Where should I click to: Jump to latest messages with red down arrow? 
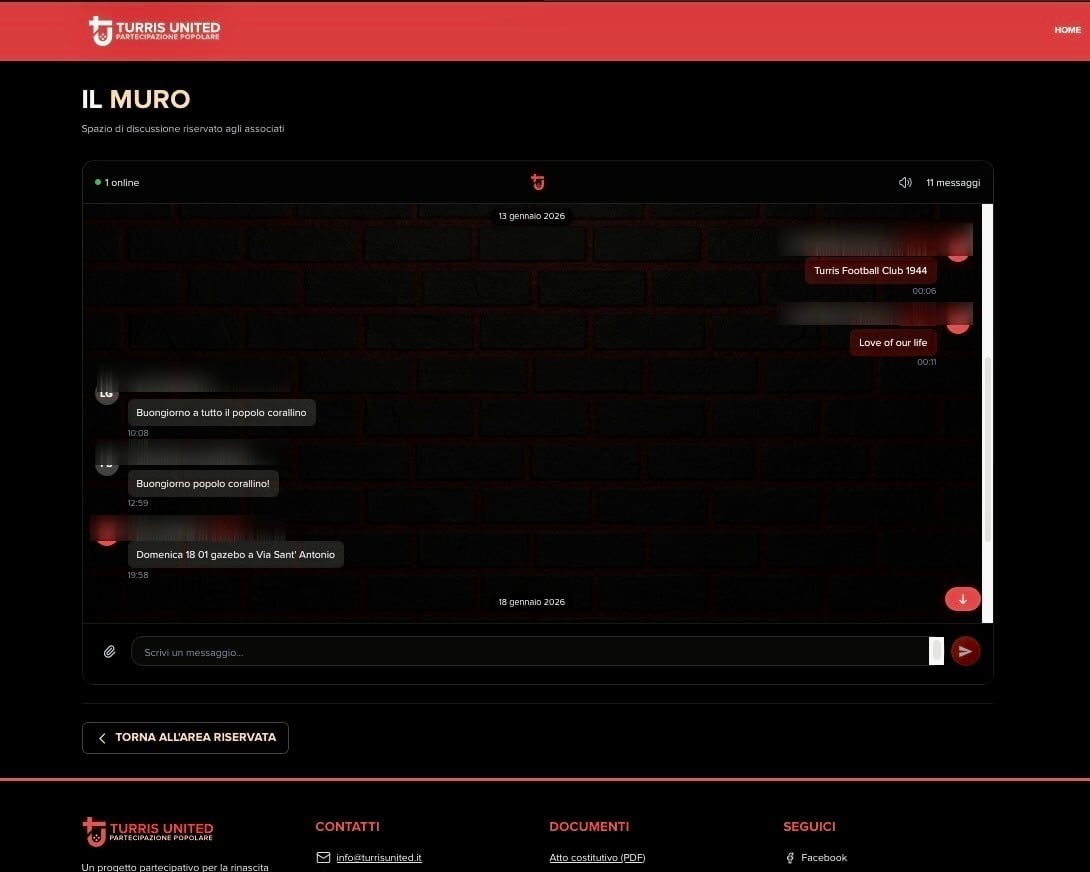click(962, 598)
